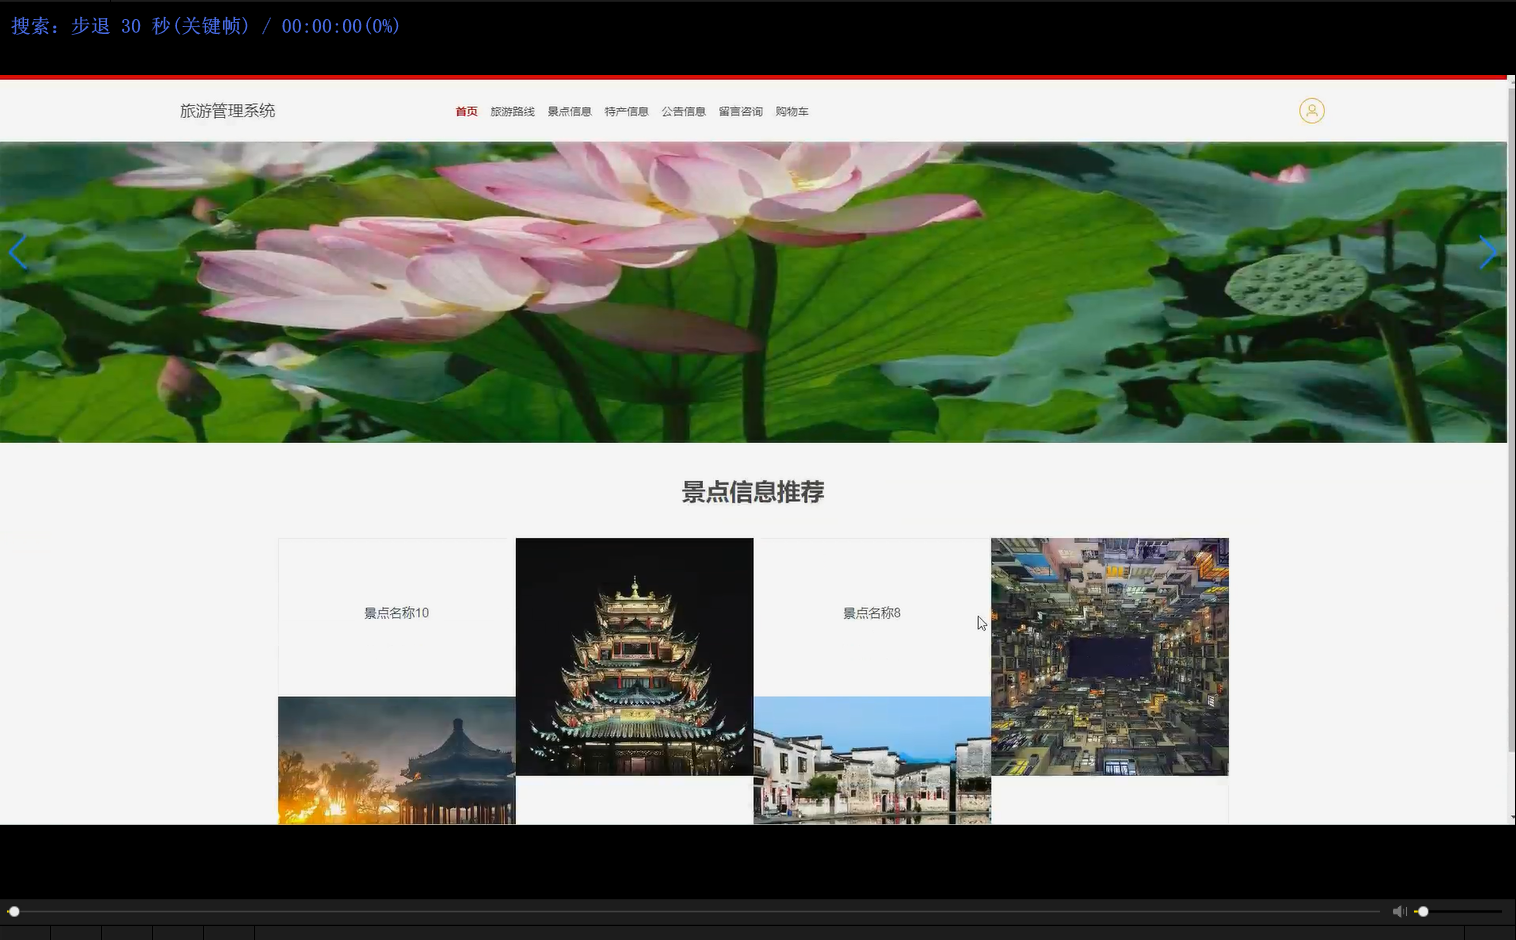Mute playback via the speaker icon
This screenshot has width=1516, height=940.
pyautogui.click(x=1400, y=911)
